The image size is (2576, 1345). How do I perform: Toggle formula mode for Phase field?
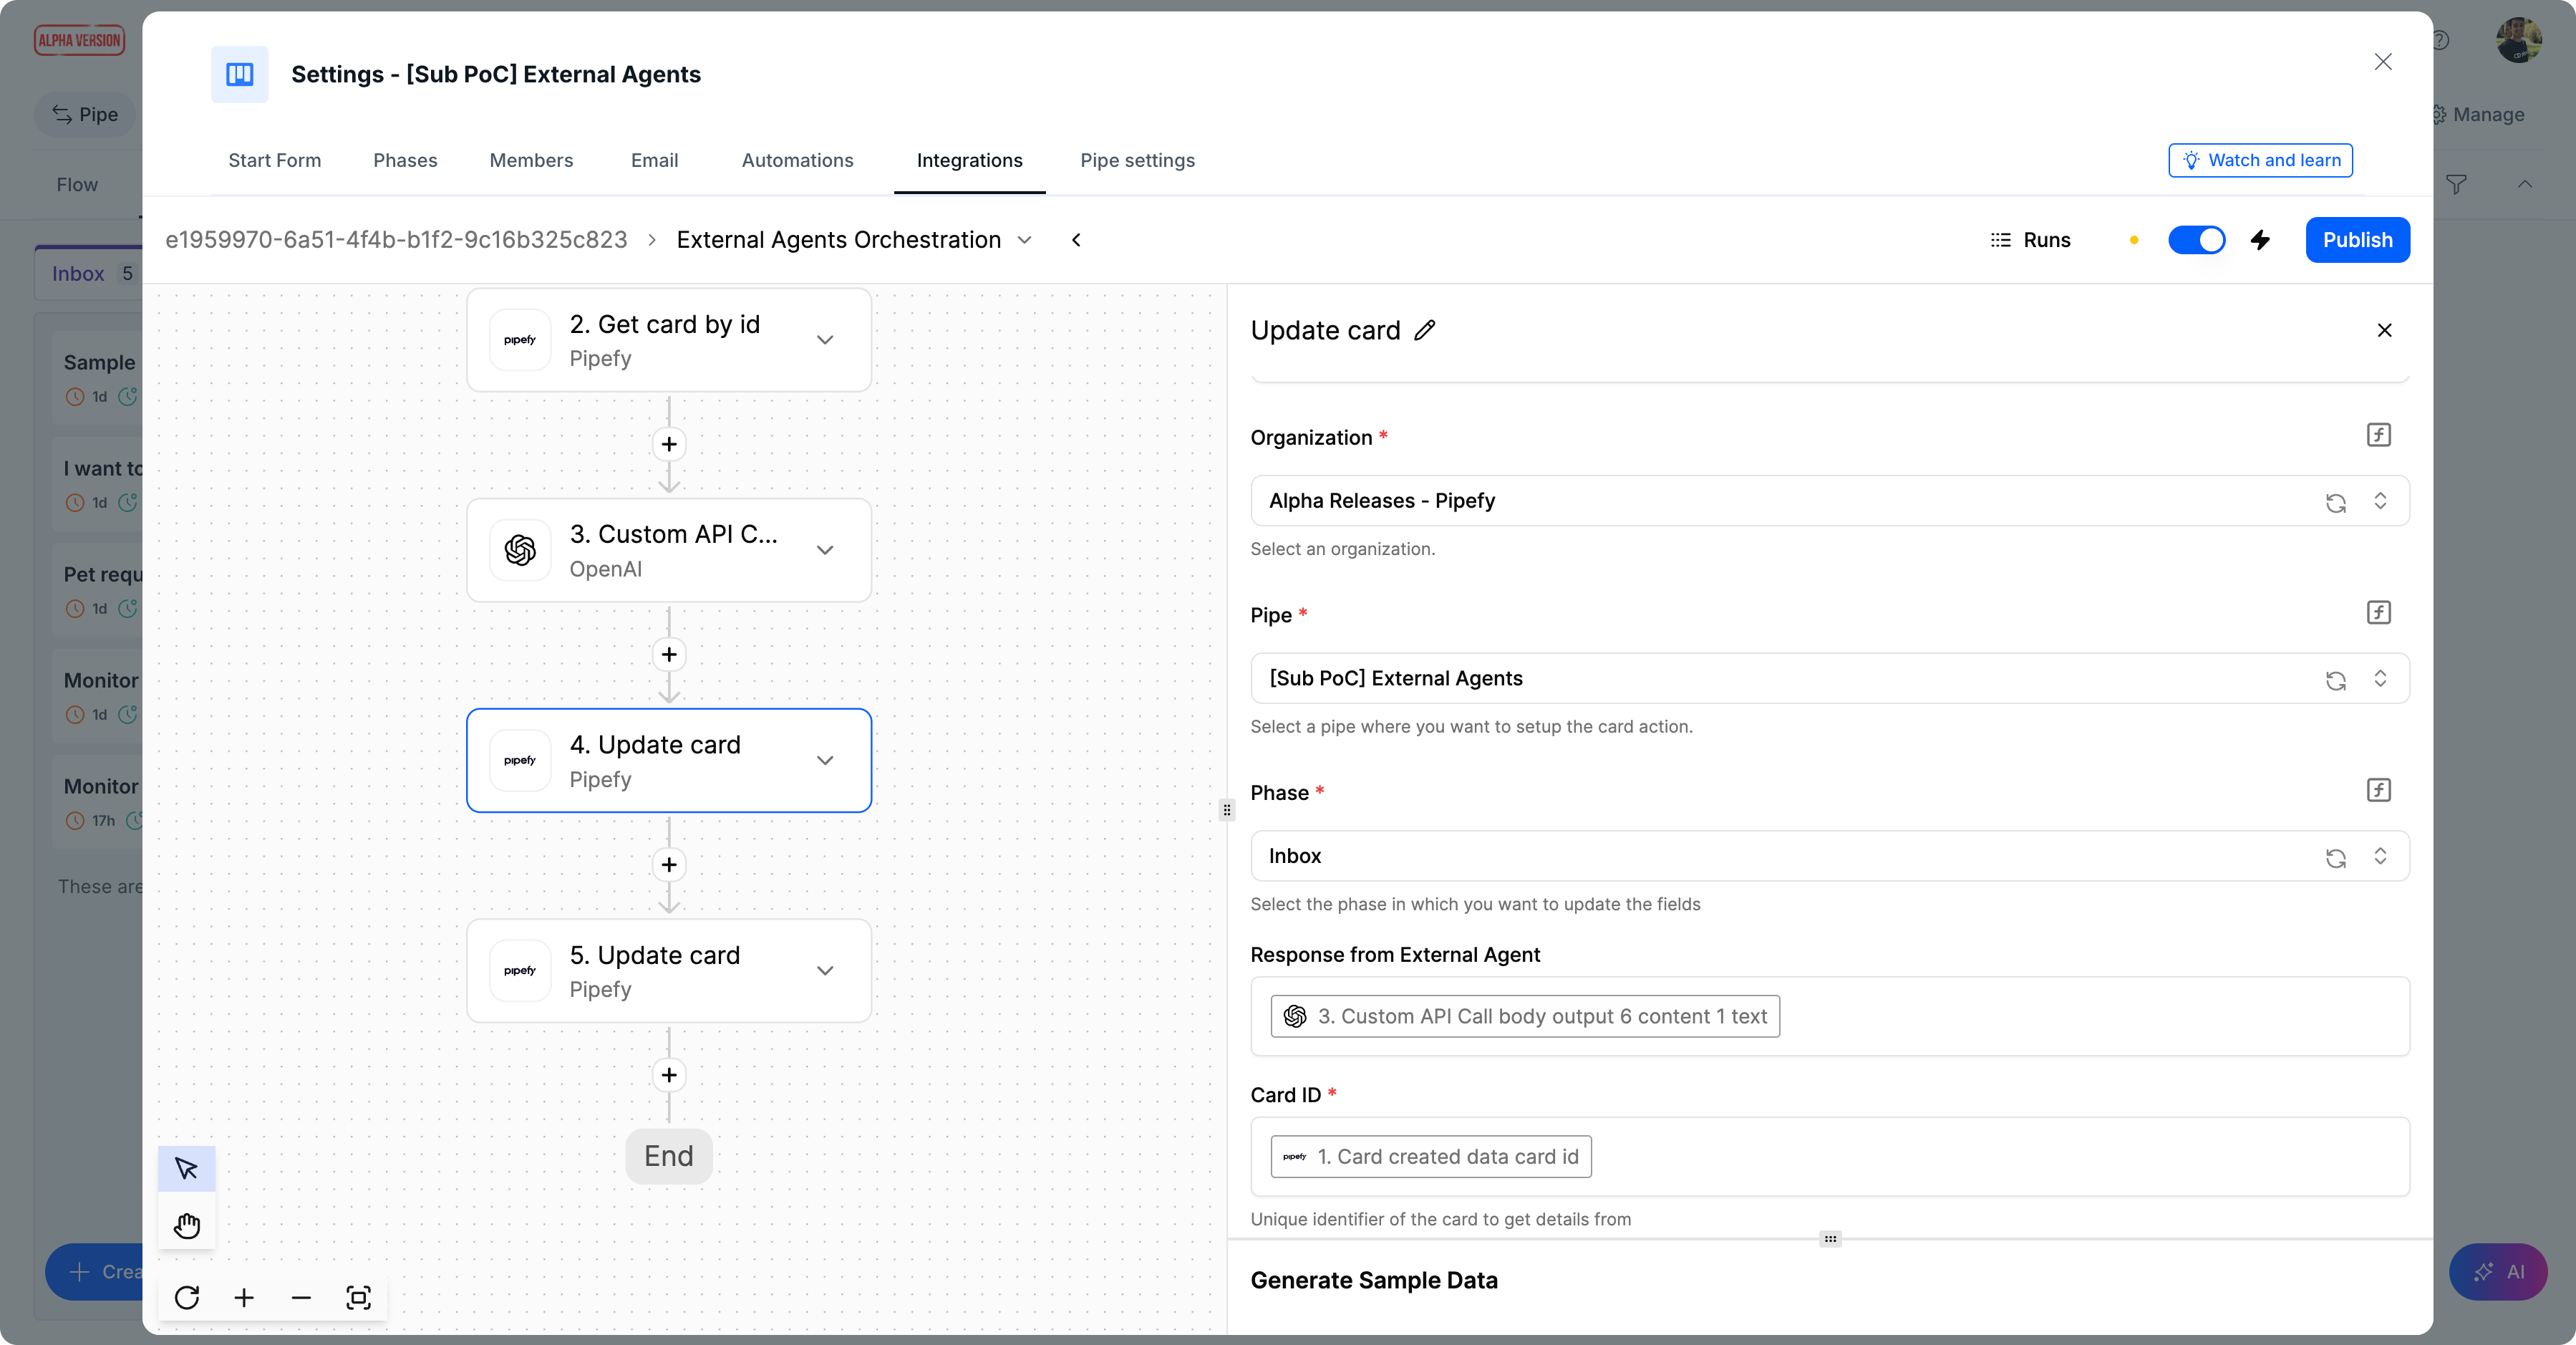click(2378, 790)
